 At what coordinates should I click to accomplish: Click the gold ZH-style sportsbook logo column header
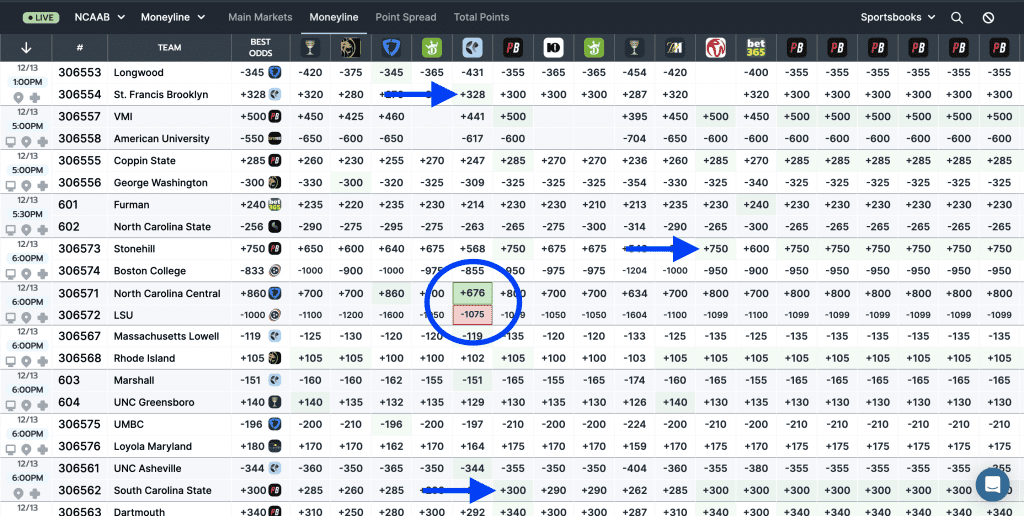coord(675,47)
